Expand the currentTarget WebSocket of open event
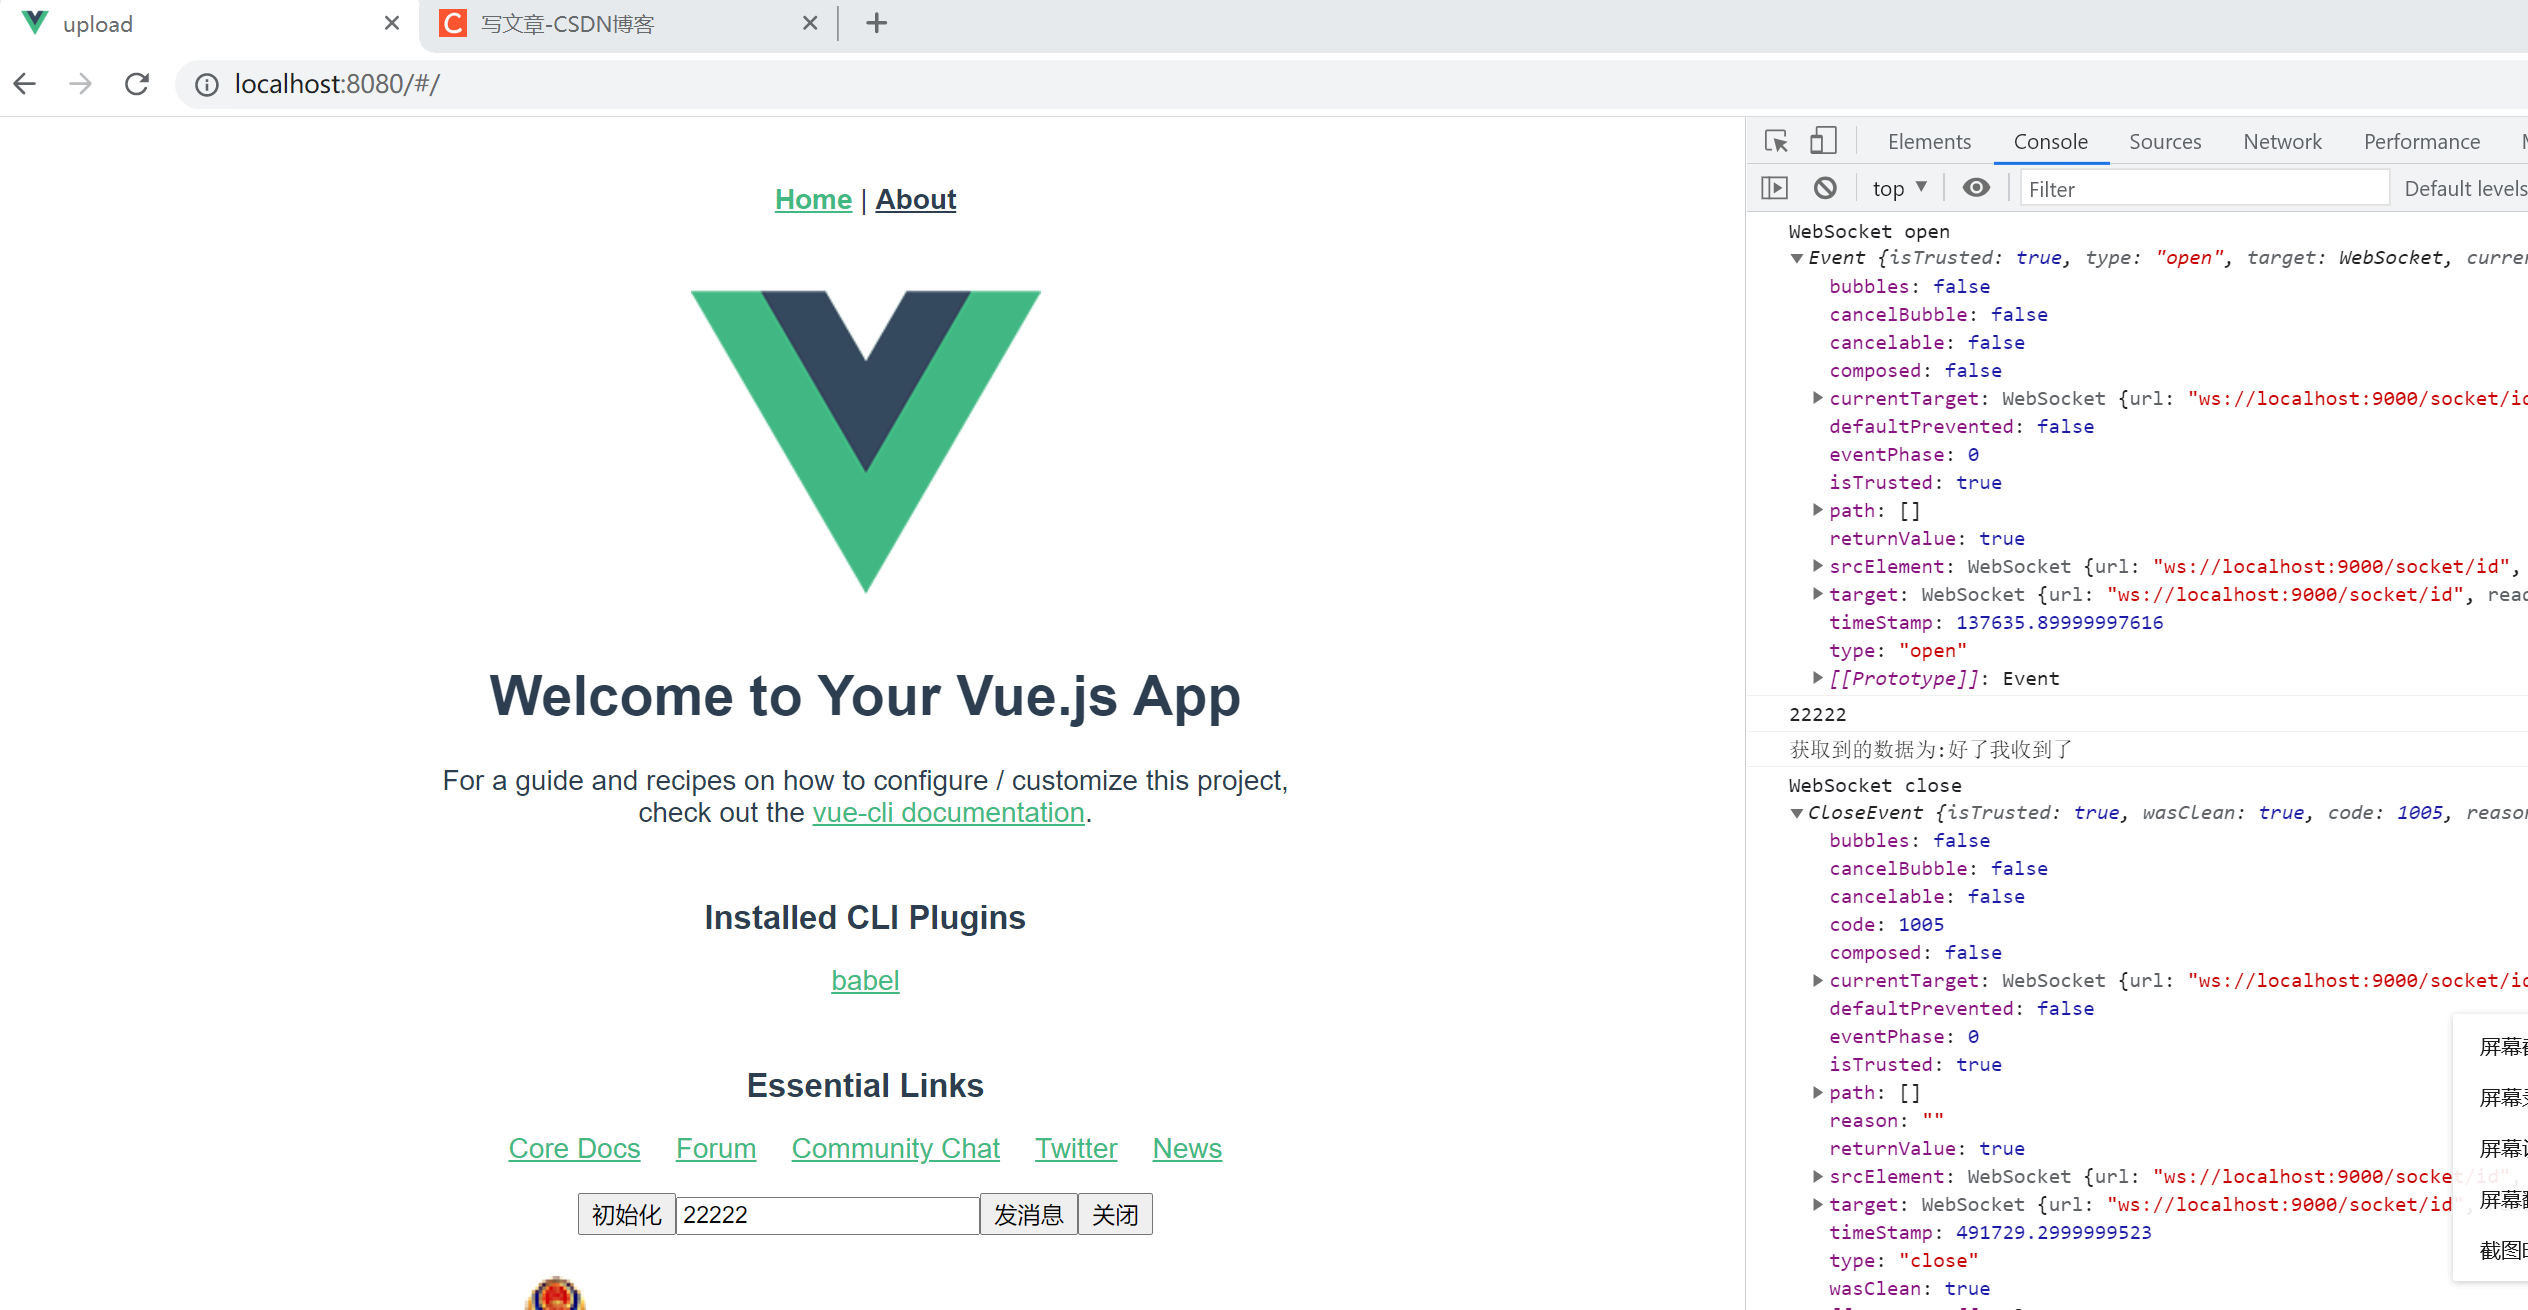 point(1817,398)
